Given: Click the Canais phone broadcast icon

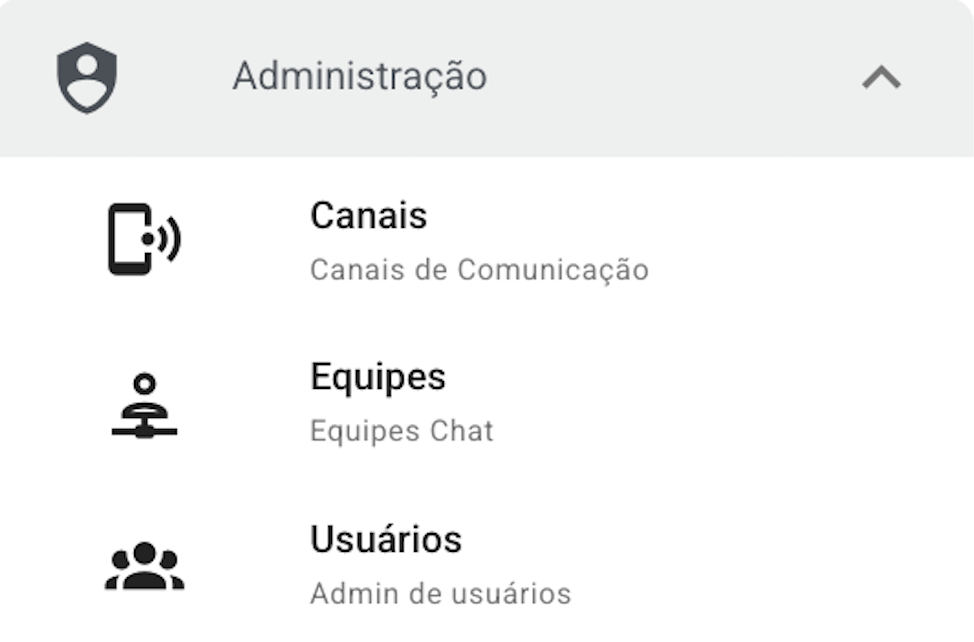Looking at the screenshot, I should click(144, 239).
